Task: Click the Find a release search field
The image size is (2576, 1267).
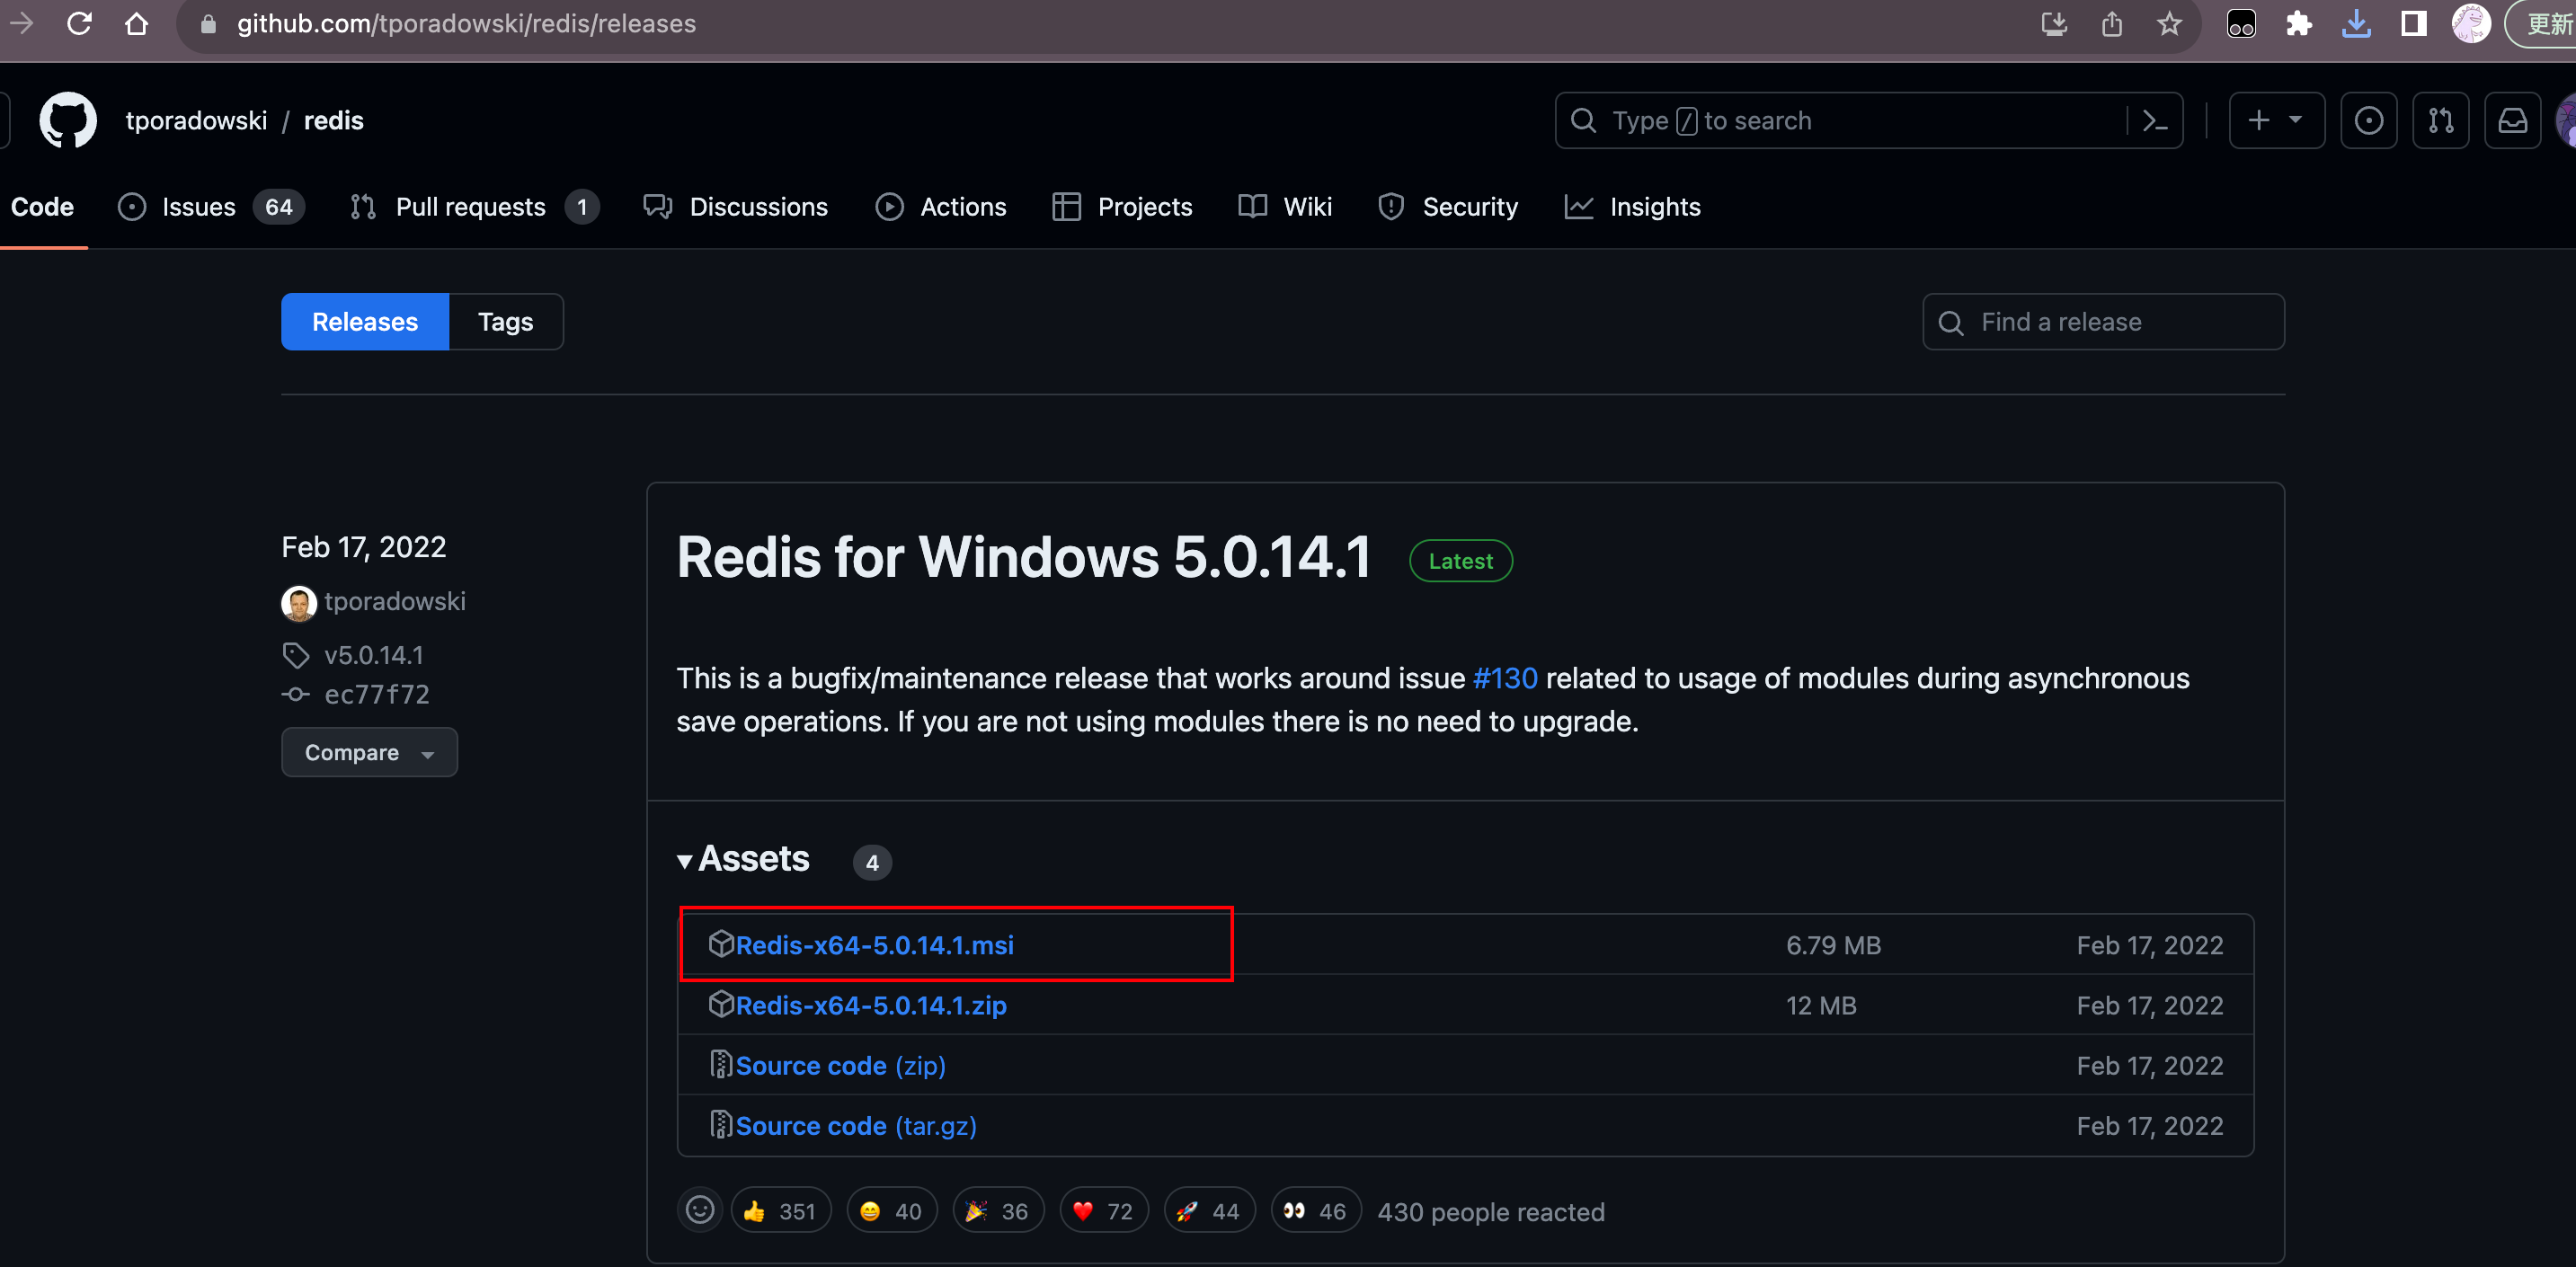Action: coord(2103,321)
